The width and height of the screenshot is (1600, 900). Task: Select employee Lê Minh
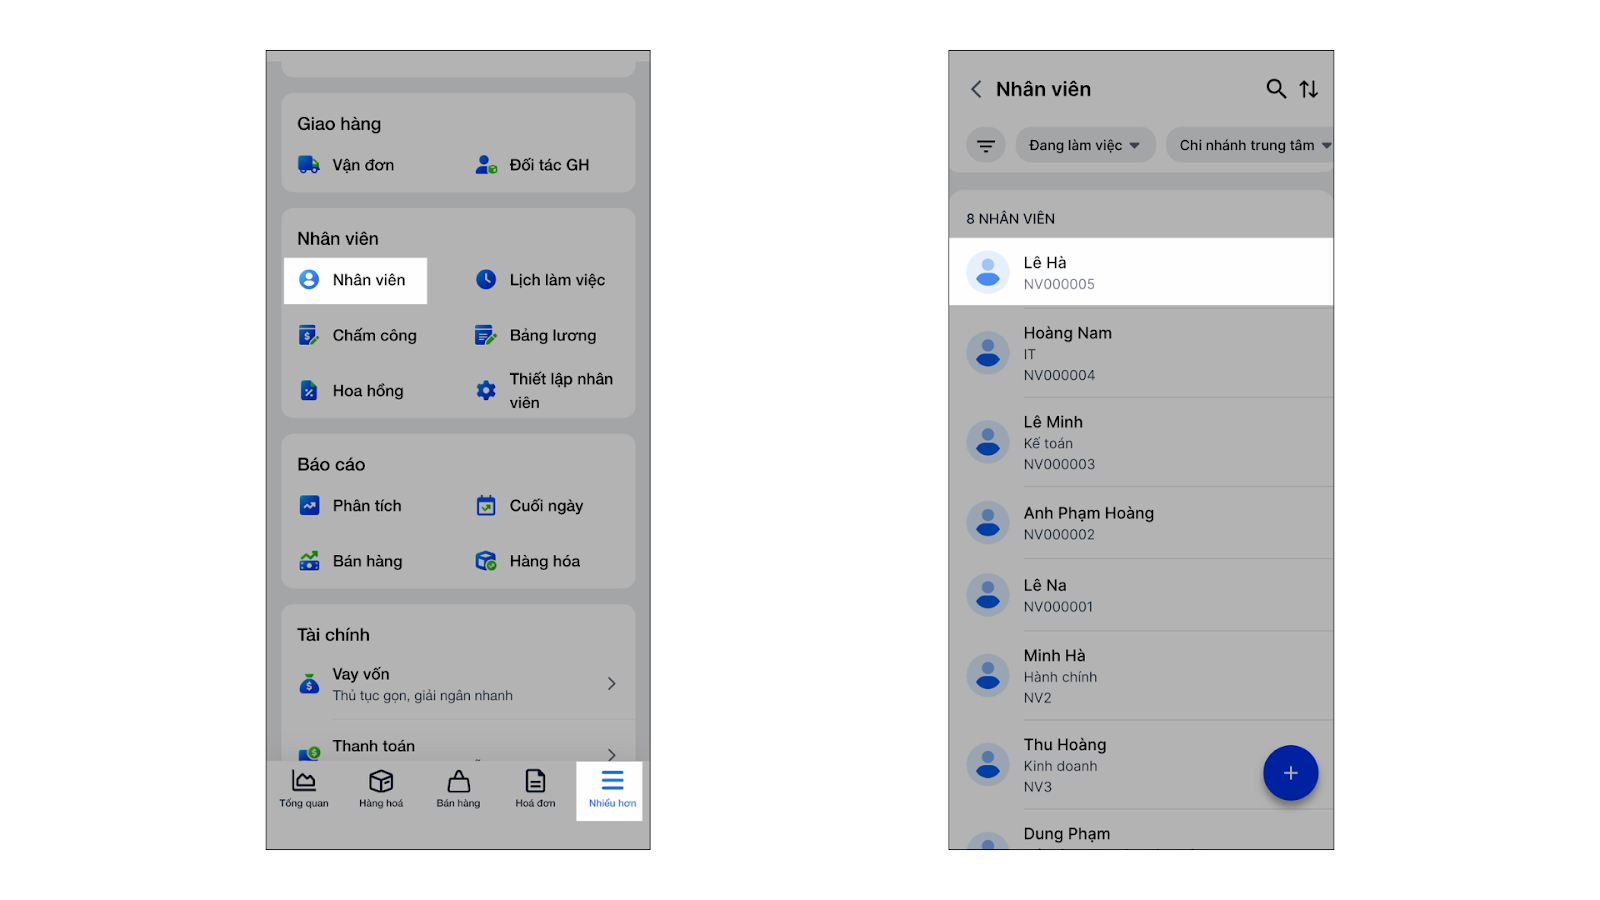click(x=1141, y=442)
